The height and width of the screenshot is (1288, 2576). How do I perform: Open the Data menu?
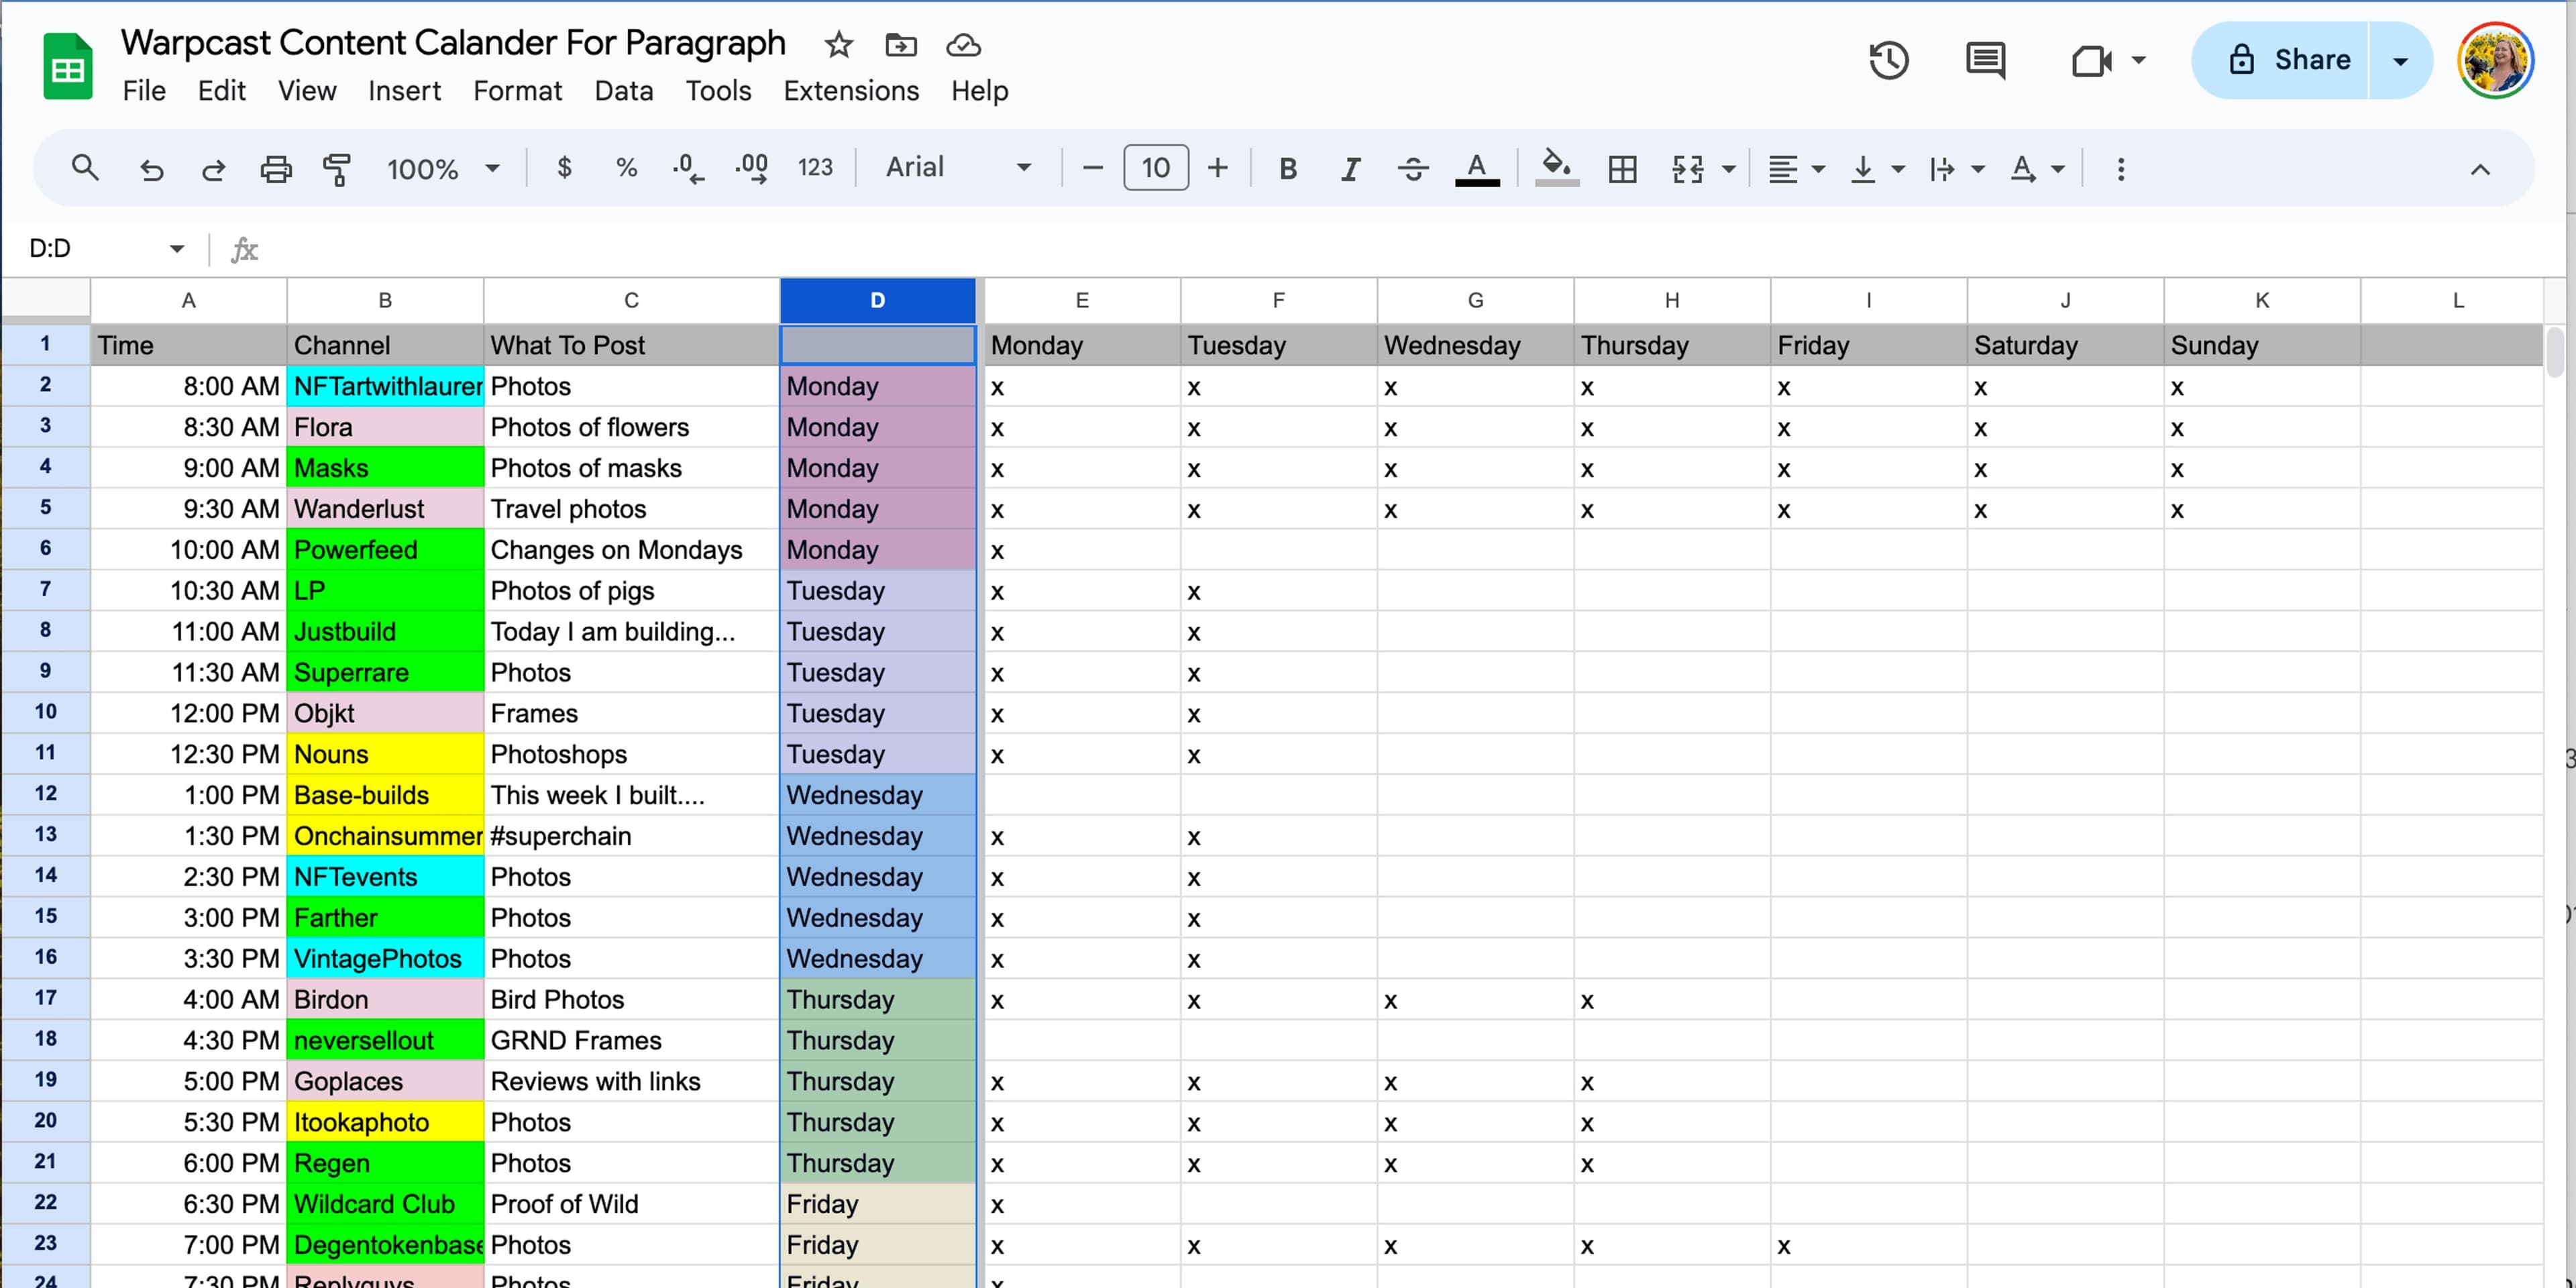[x=624, y=91]
